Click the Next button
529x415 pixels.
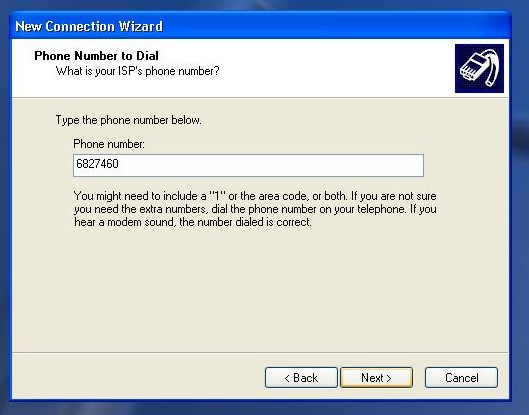coord(377,378)
